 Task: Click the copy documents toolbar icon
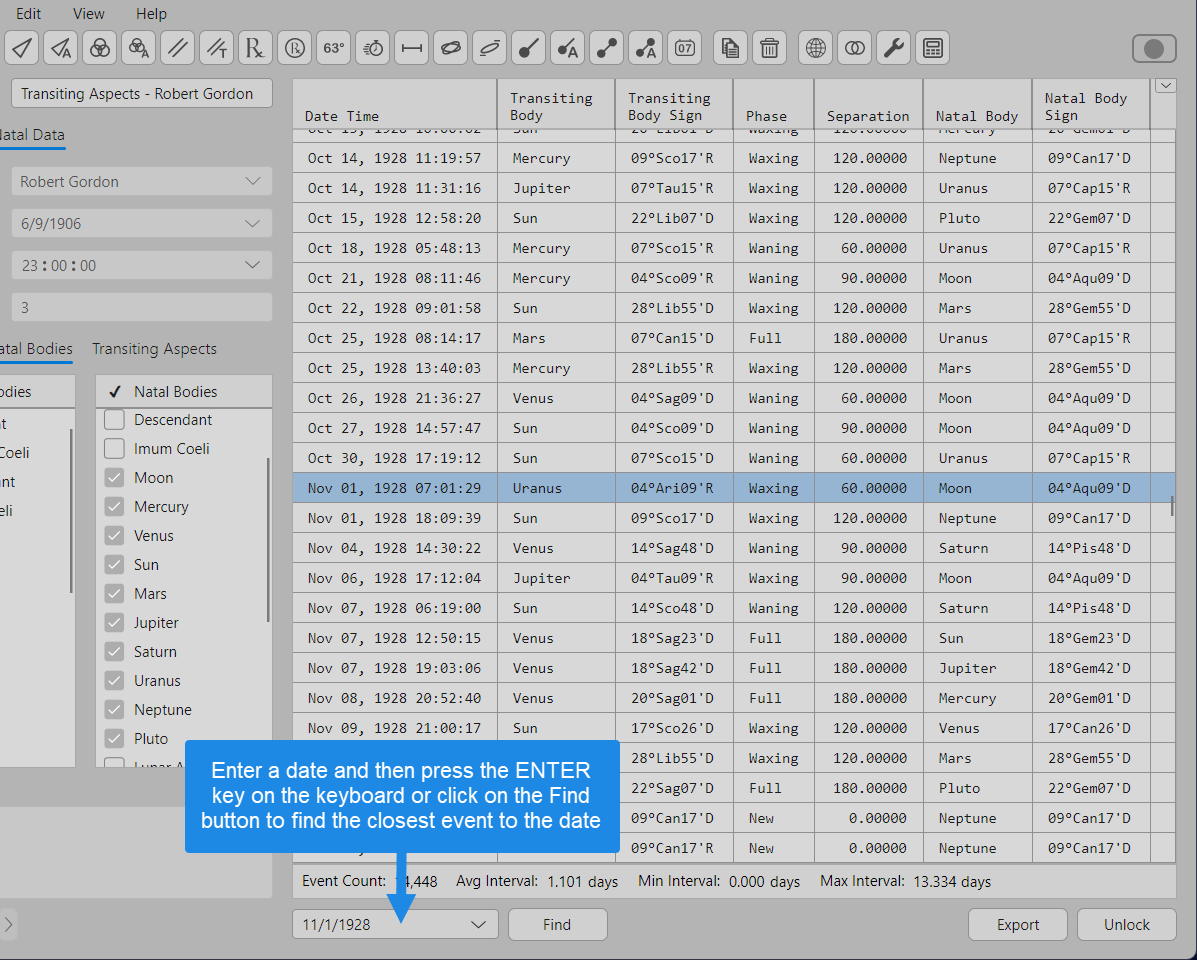(x=731, y=47)
